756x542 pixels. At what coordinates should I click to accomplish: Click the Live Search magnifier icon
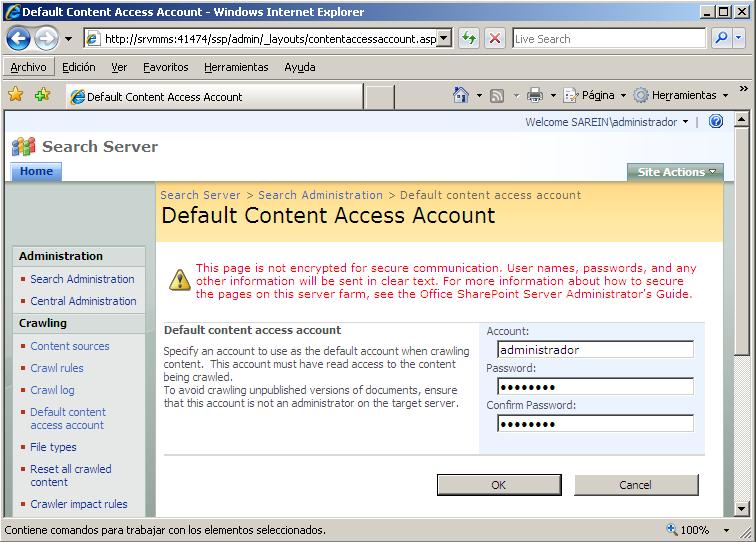click(x=721, y=39)
